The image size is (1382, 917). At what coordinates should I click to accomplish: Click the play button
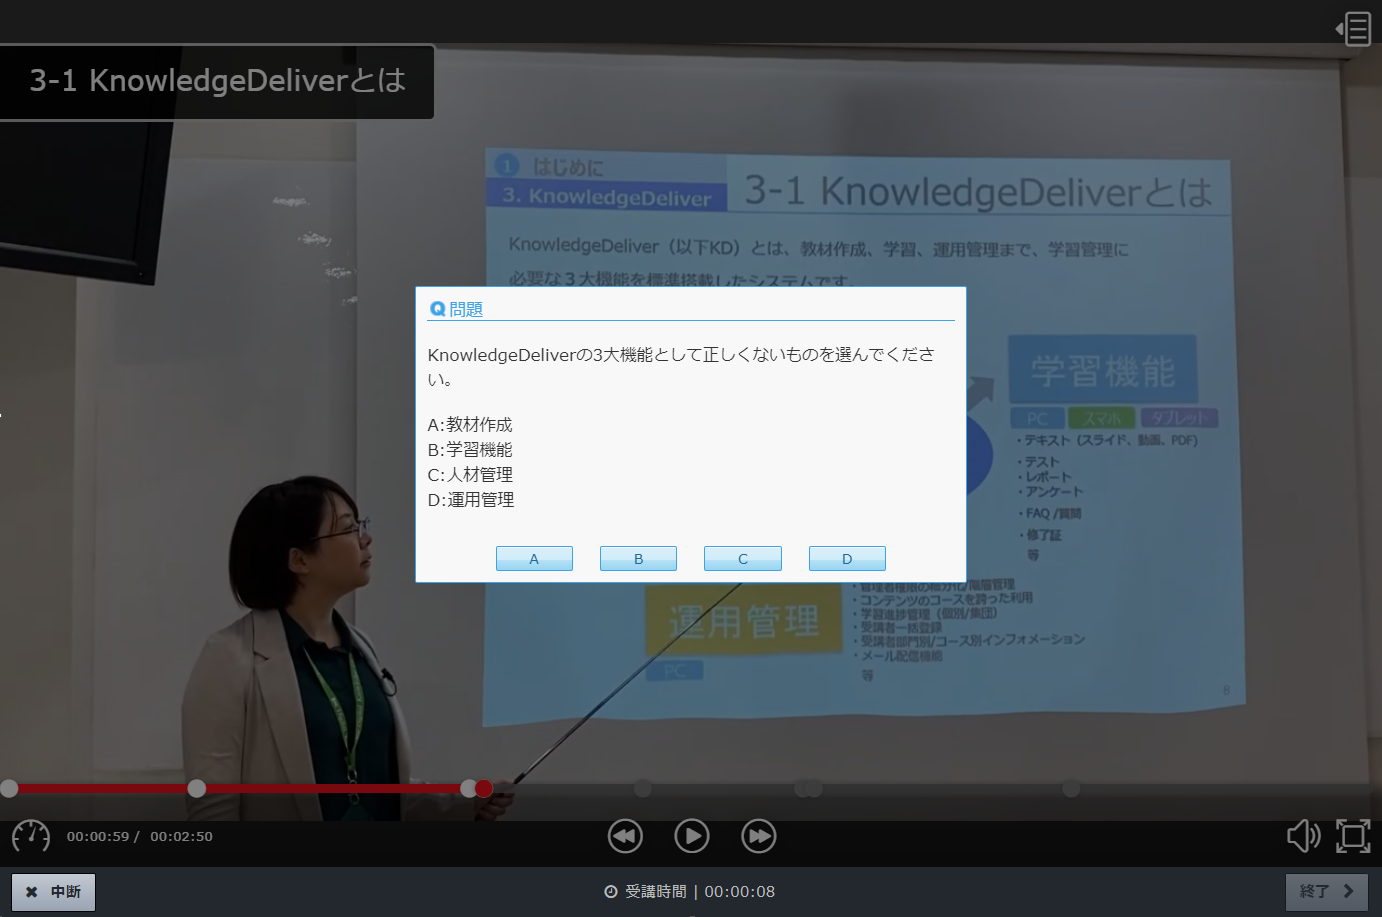click(691, 836)
